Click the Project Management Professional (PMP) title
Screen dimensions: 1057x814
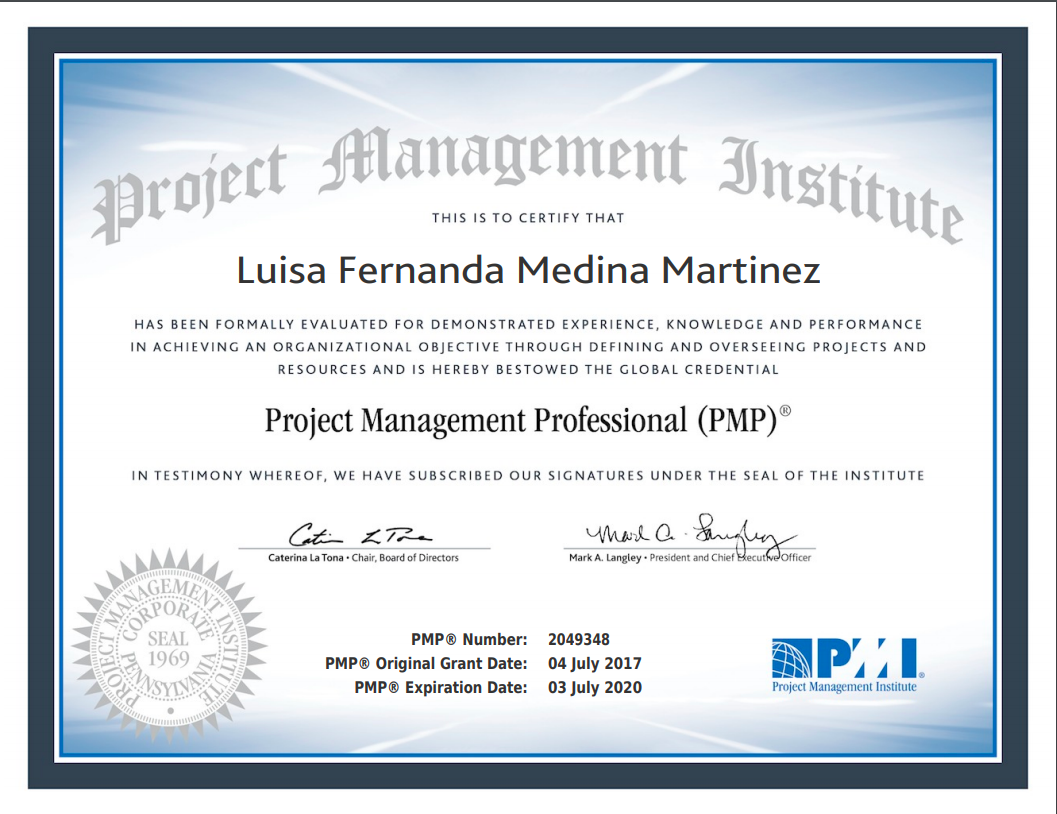pos(520,420)
